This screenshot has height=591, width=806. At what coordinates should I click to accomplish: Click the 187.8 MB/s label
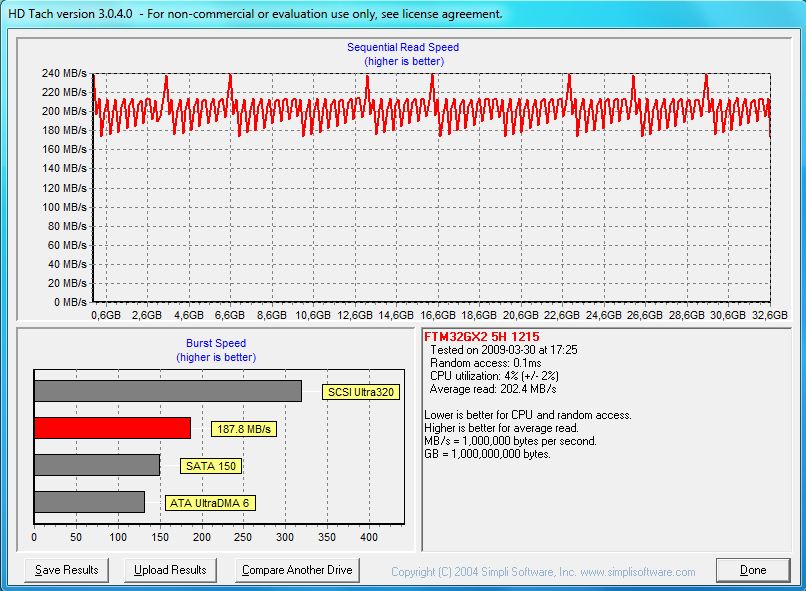click(x=244, y=429)
